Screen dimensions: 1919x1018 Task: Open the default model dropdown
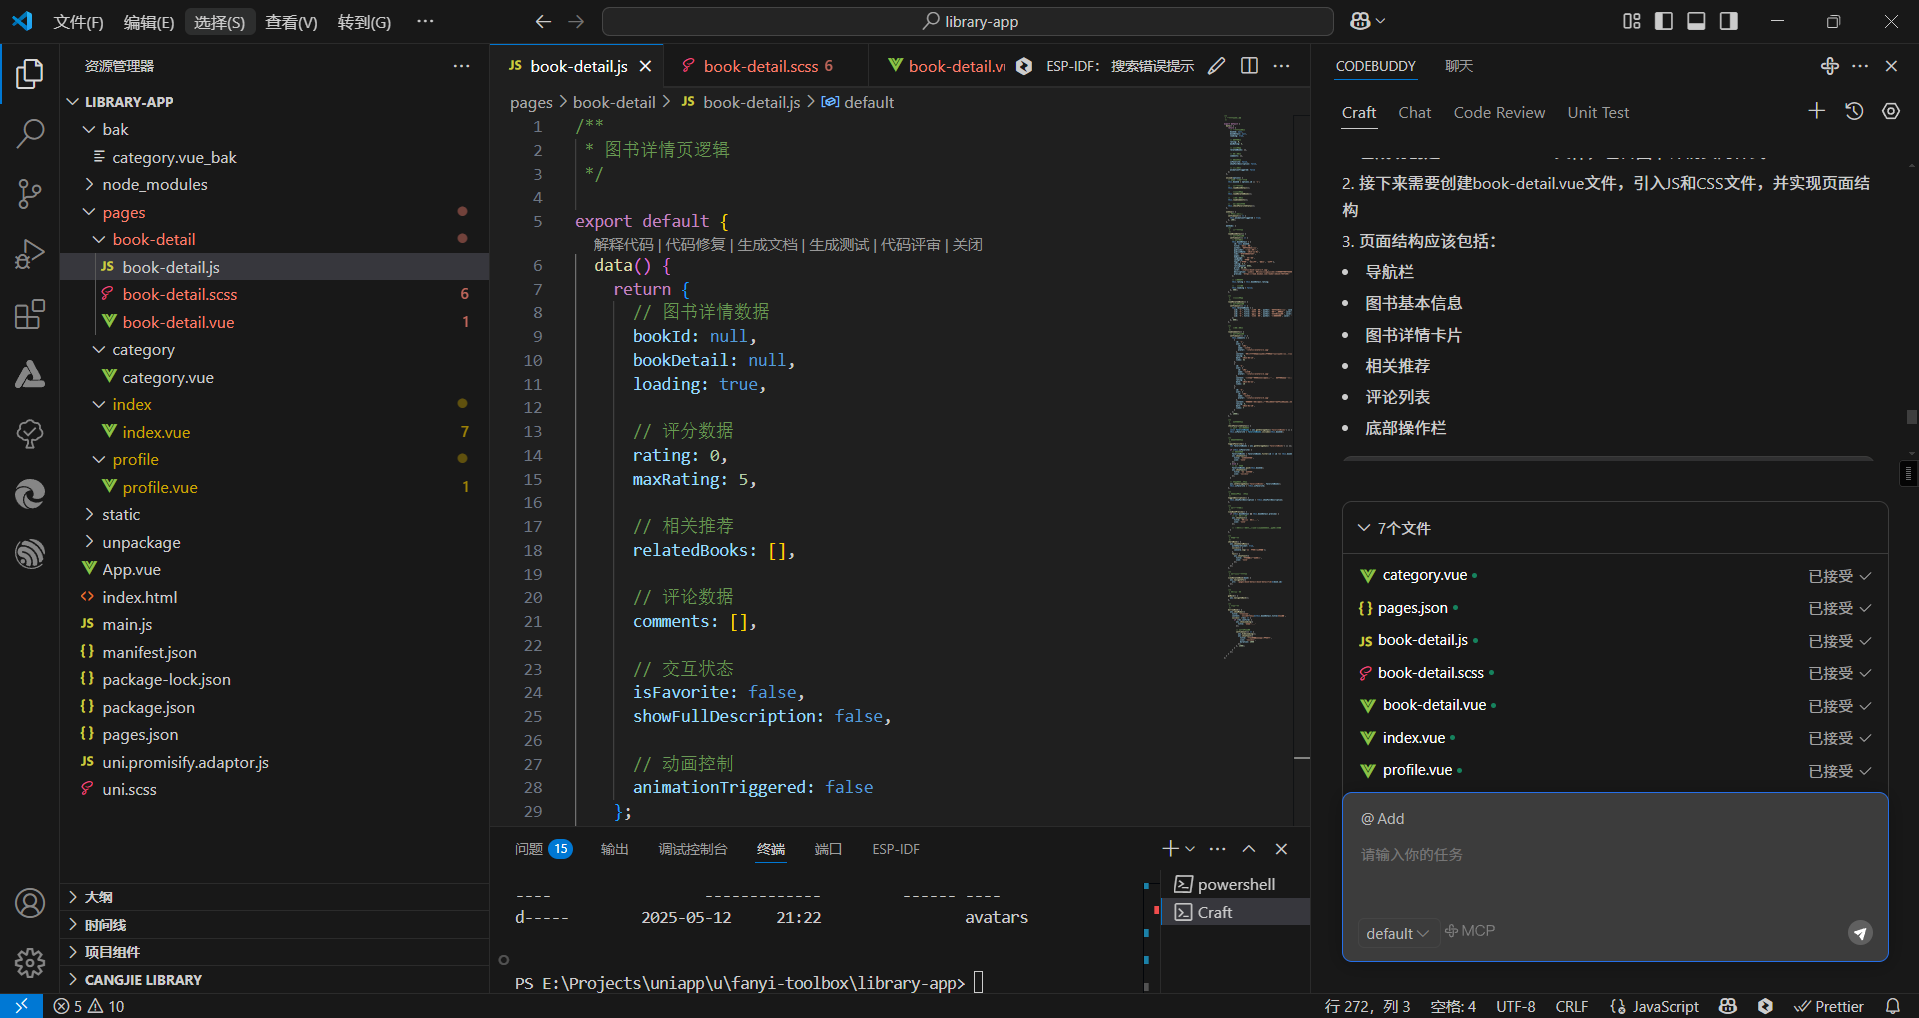coord(1397,933)
